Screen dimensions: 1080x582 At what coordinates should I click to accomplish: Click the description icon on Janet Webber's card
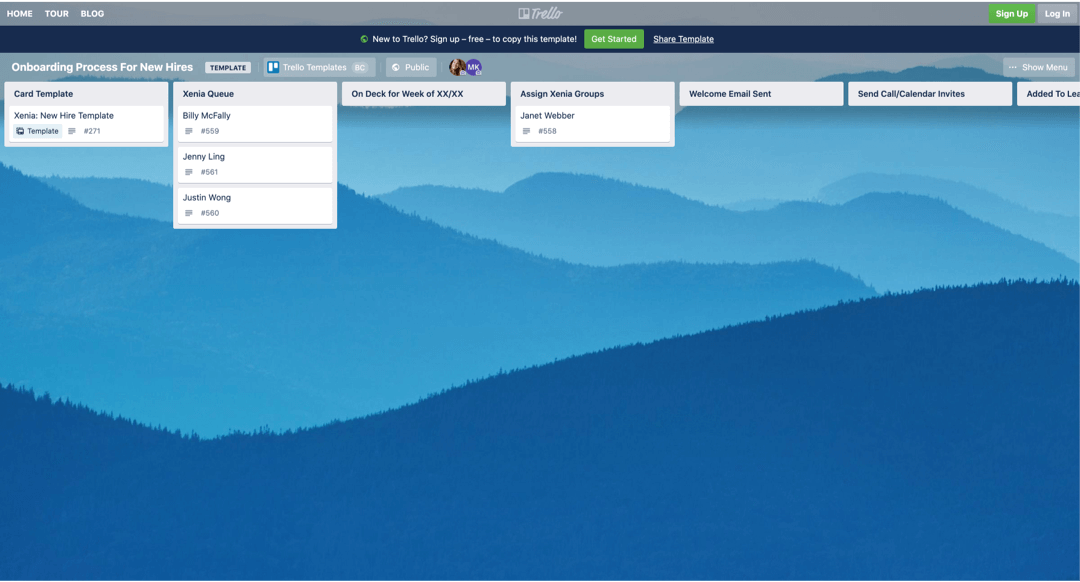pyautogui.click(x=527, y=130)
